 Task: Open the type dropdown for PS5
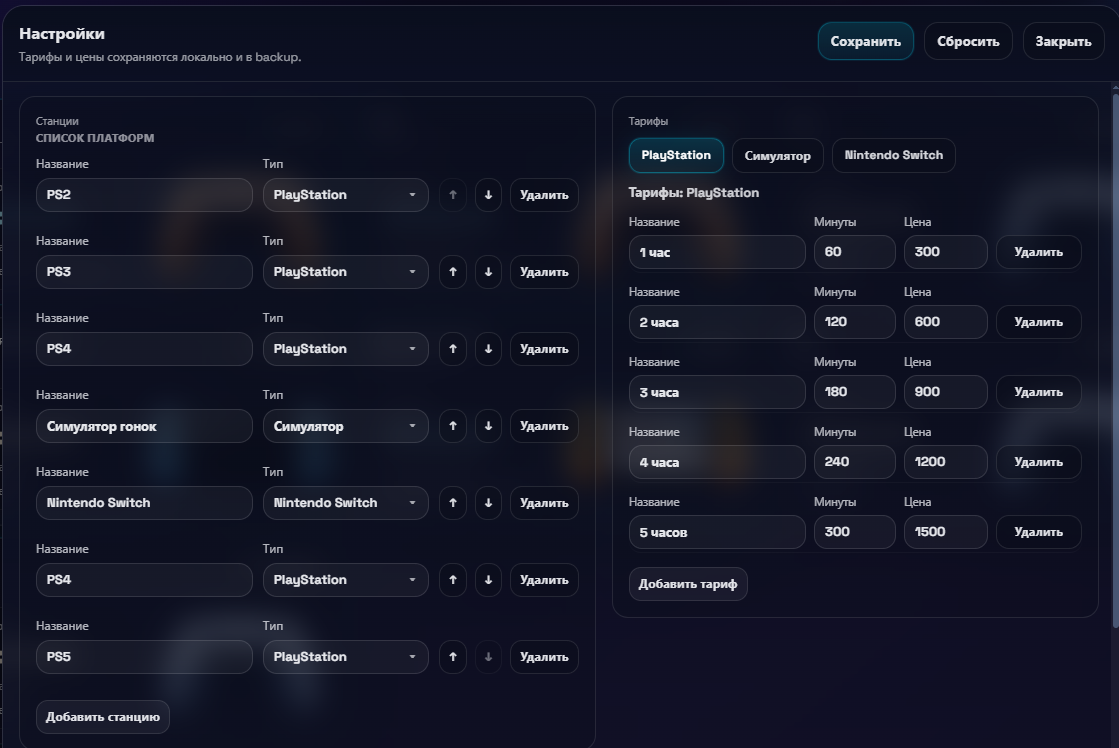pyautogui.click(x=345, y=657)
